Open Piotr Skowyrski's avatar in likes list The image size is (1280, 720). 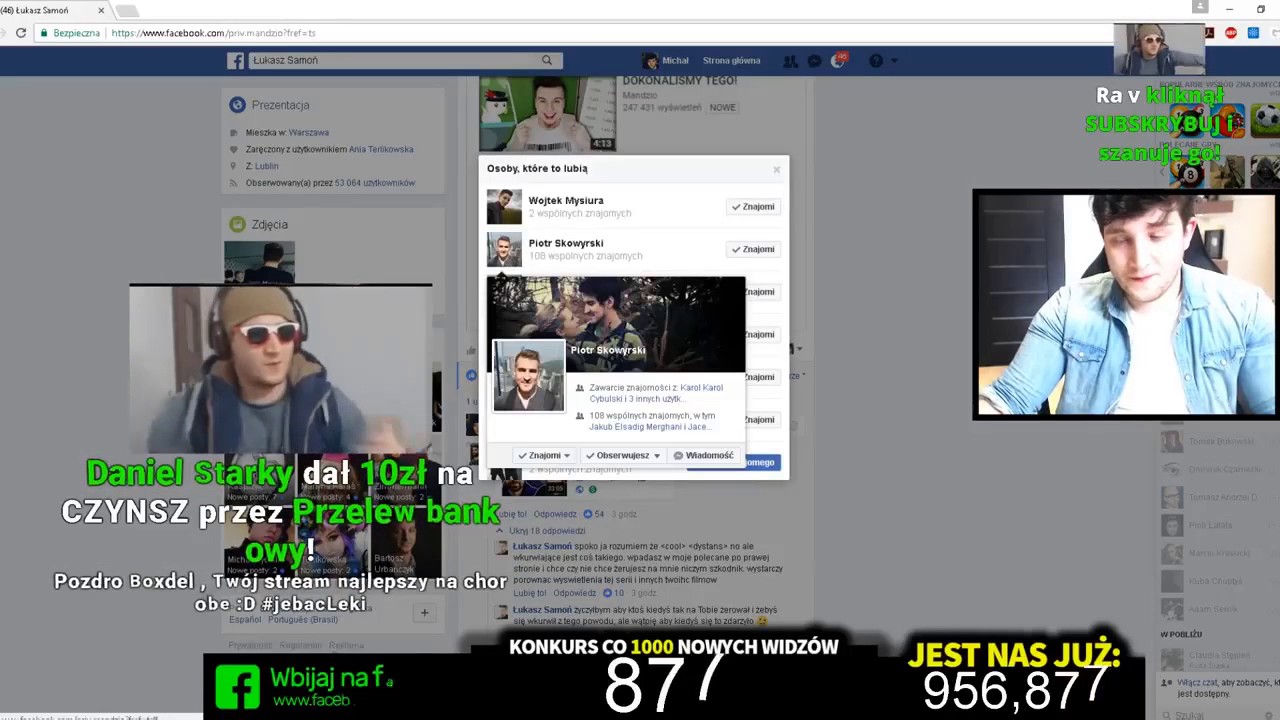[504, 250]
